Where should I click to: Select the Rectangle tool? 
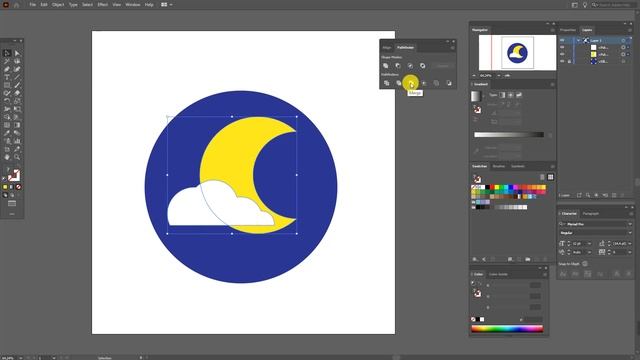click(7, 85)
